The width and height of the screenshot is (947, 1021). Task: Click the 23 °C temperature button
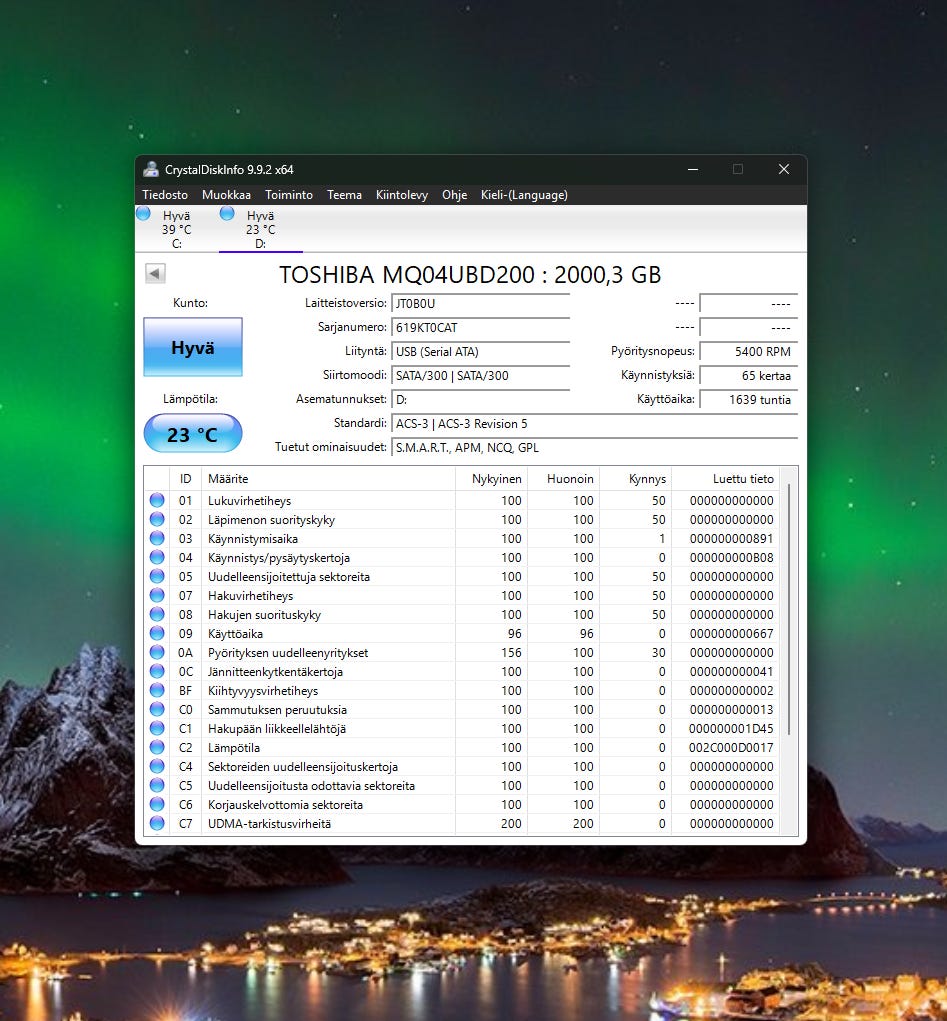(x=193, y=434)
